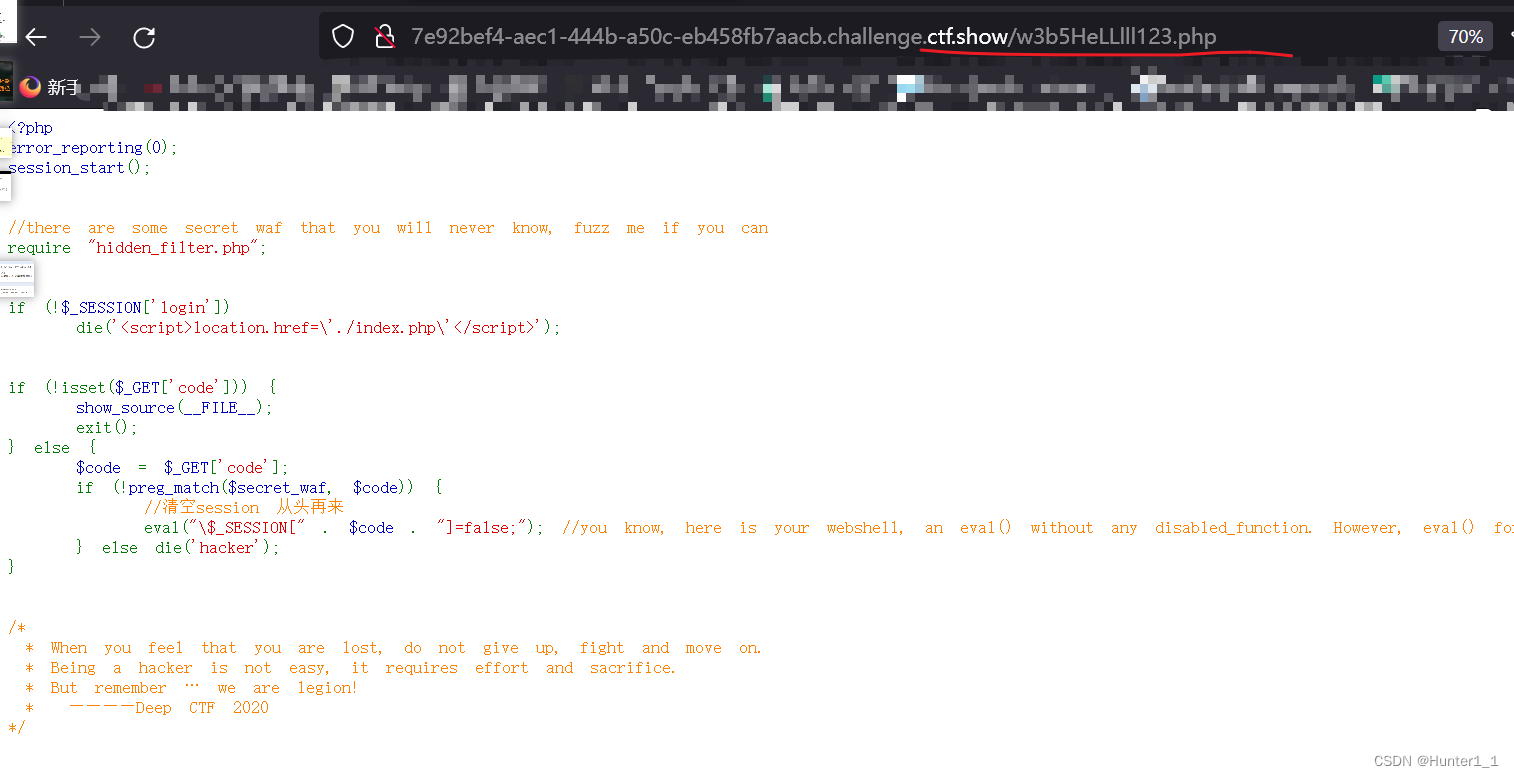The height and width of the screenshot is (777, 1514).
Task: Click the comment "//清空session 从头再来"
Action: 244,507
